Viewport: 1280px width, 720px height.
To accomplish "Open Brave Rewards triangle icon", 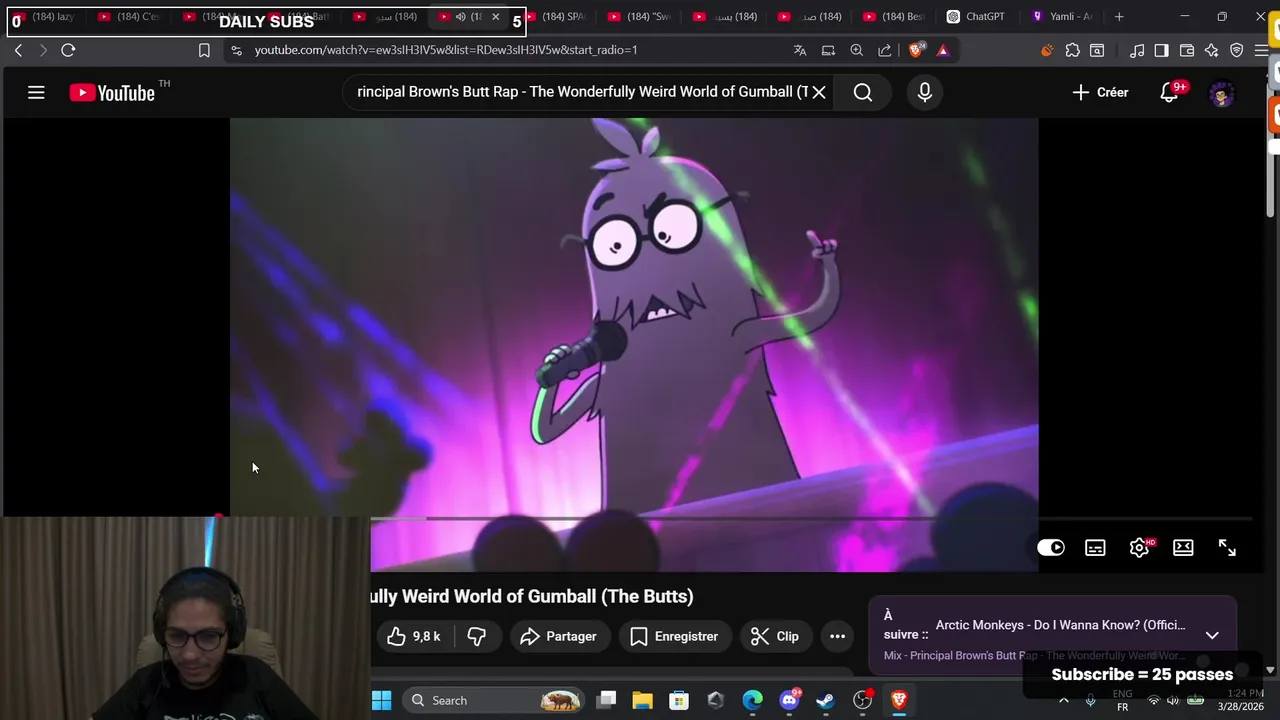I will [942, 50].
